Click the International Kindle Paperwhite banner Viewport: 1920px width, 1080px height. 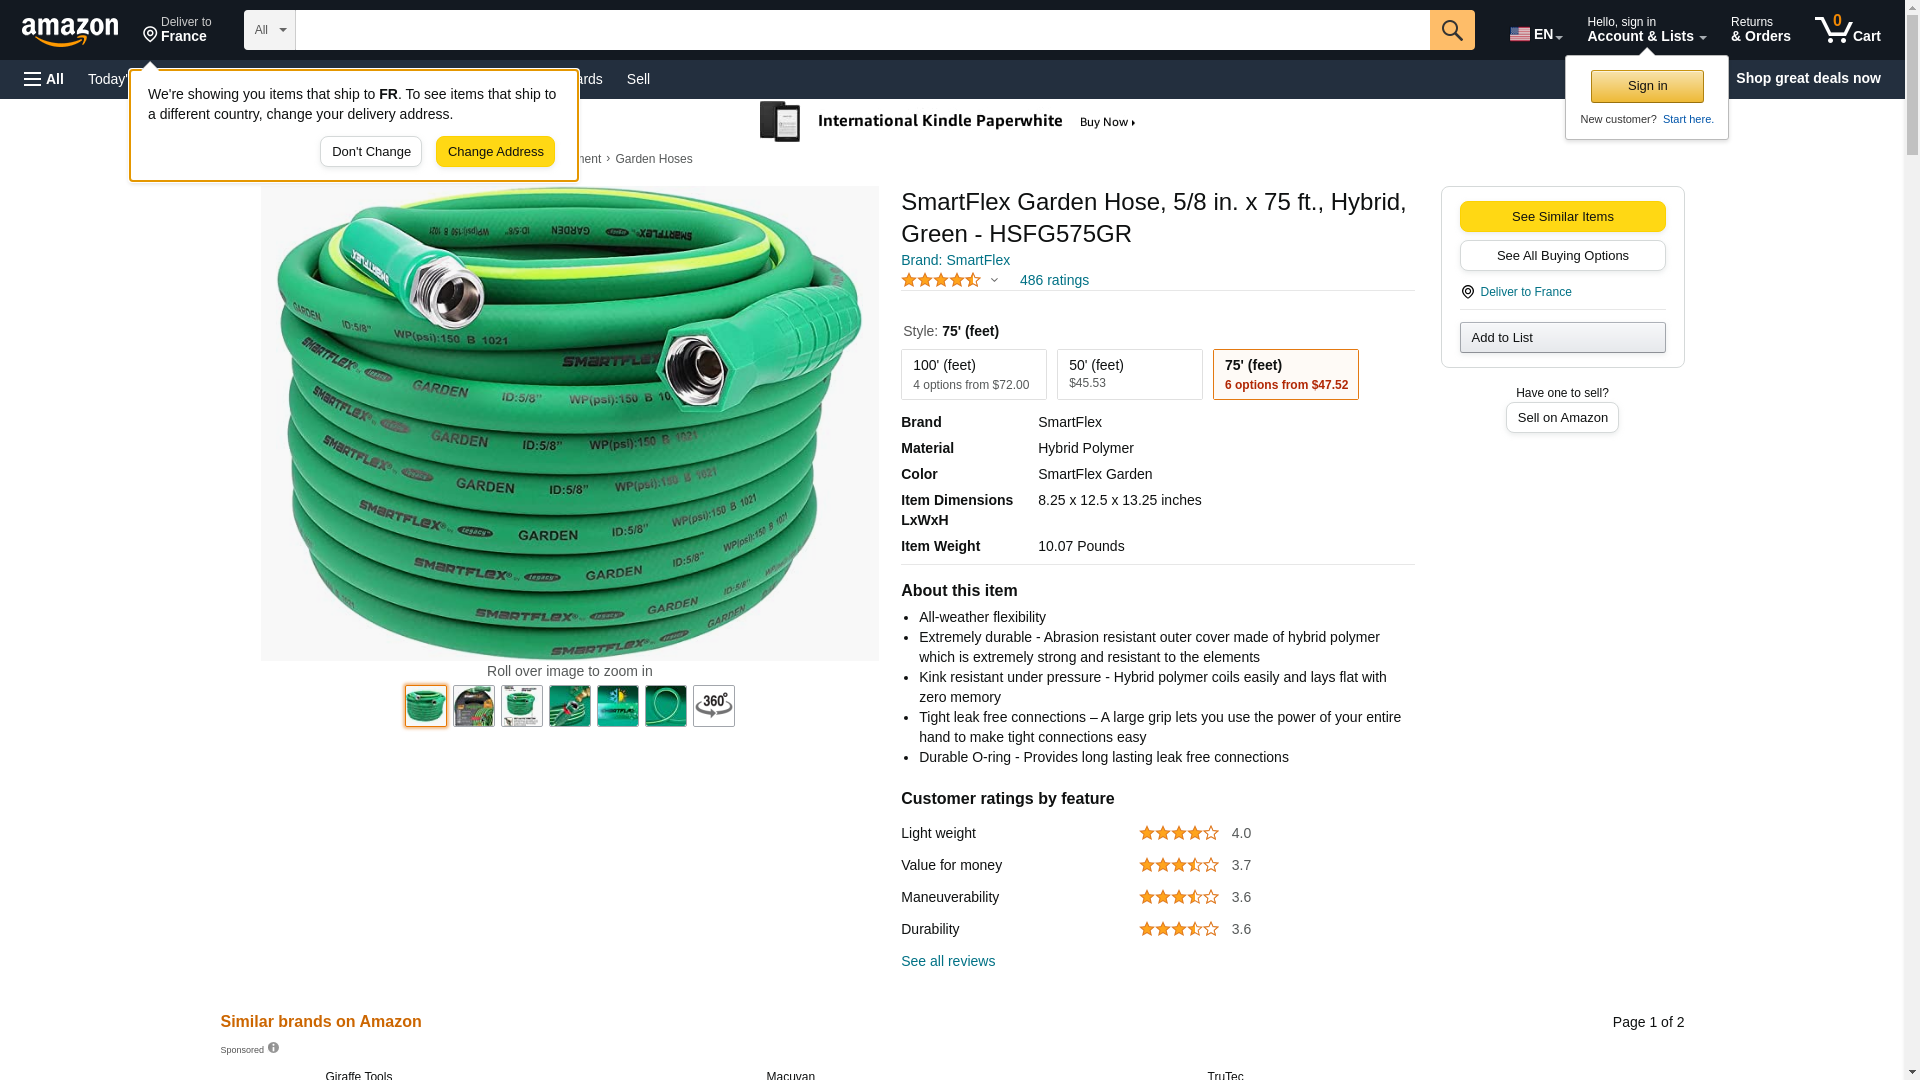(x=950, y=122)
